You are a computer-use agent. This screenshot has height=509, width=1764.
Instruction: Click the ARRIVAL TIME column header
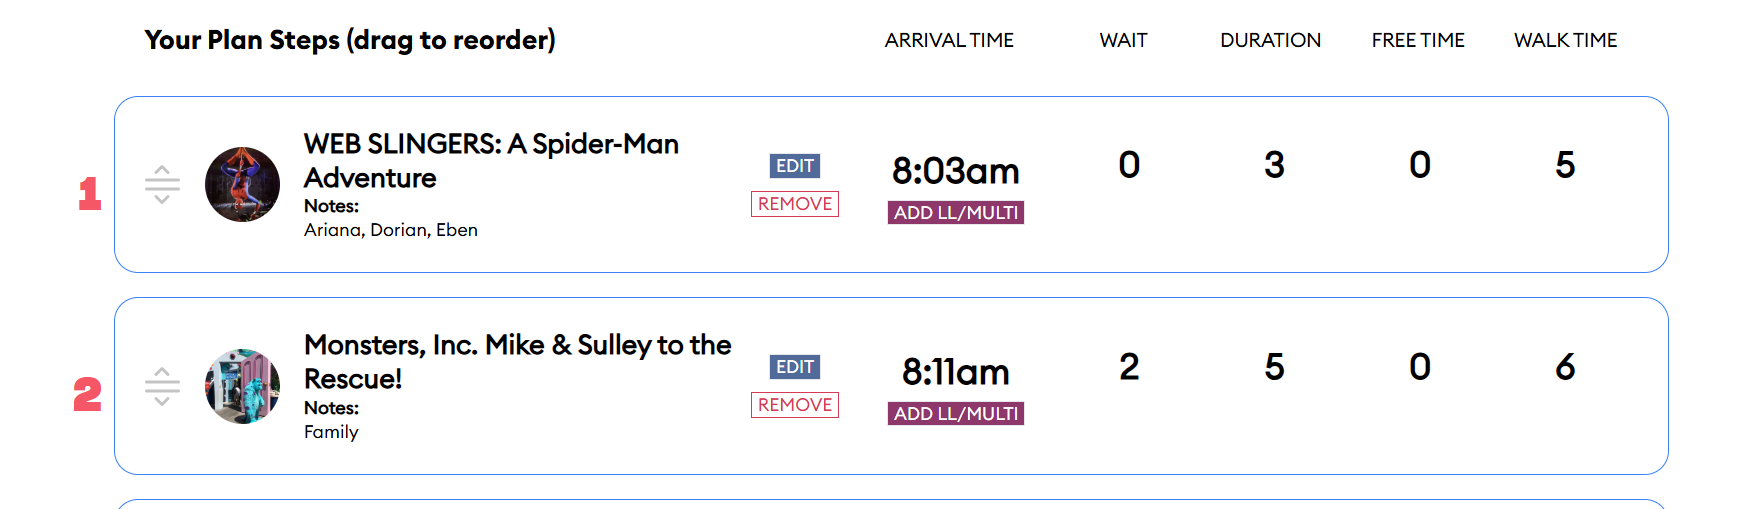coord(949,41)
